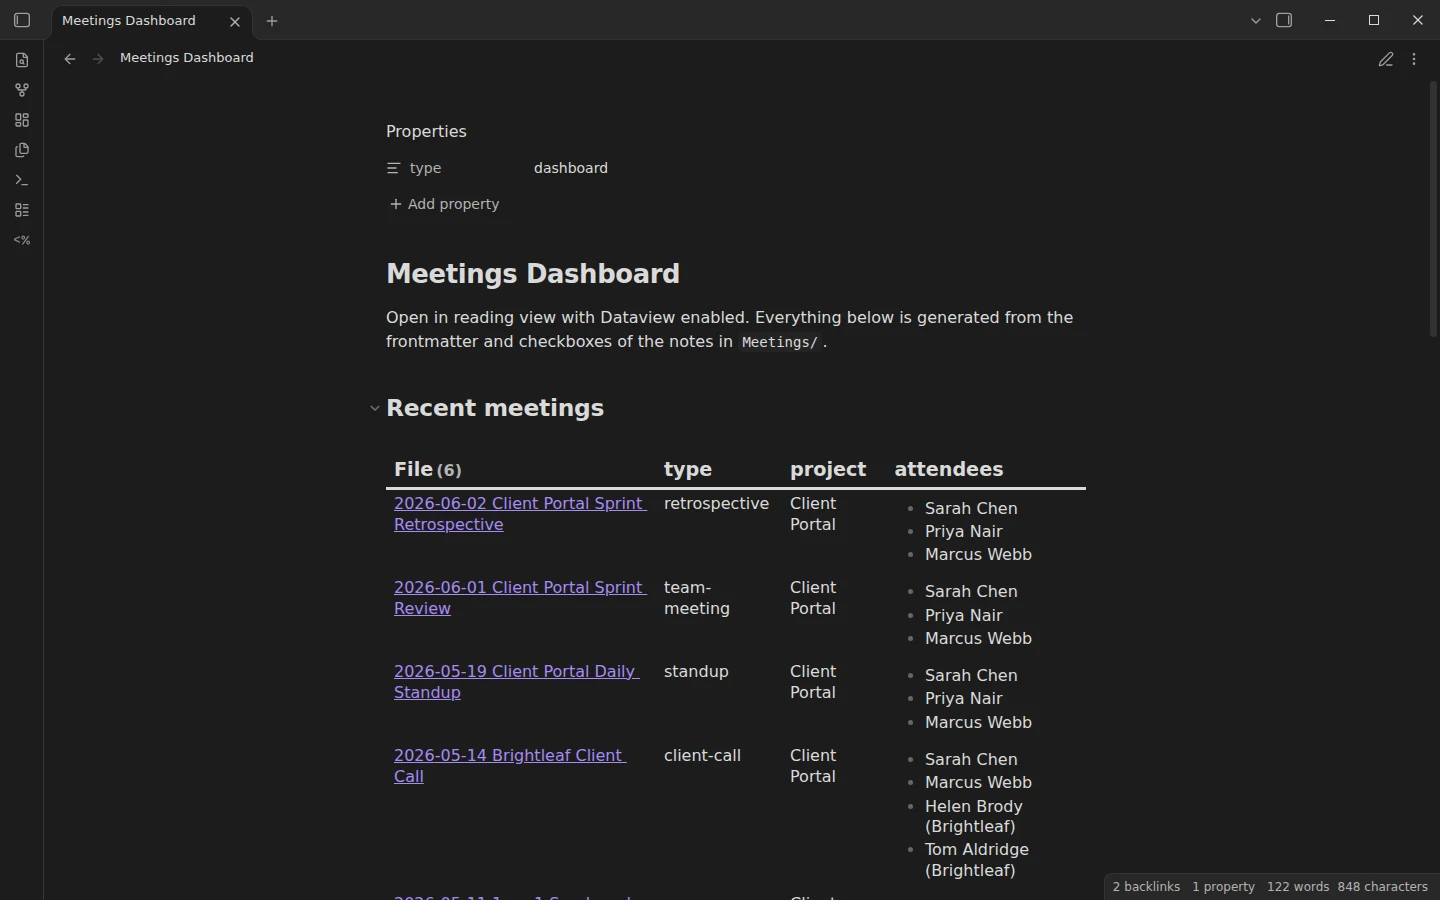Click the list-style ribbon icon above Templater
Image resolution: width=1440 pixels, height=900 pixels.
22,210
